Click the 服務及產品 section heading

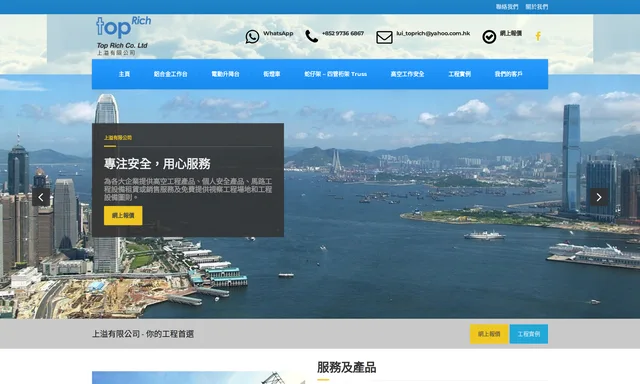[x=346, y=367]
